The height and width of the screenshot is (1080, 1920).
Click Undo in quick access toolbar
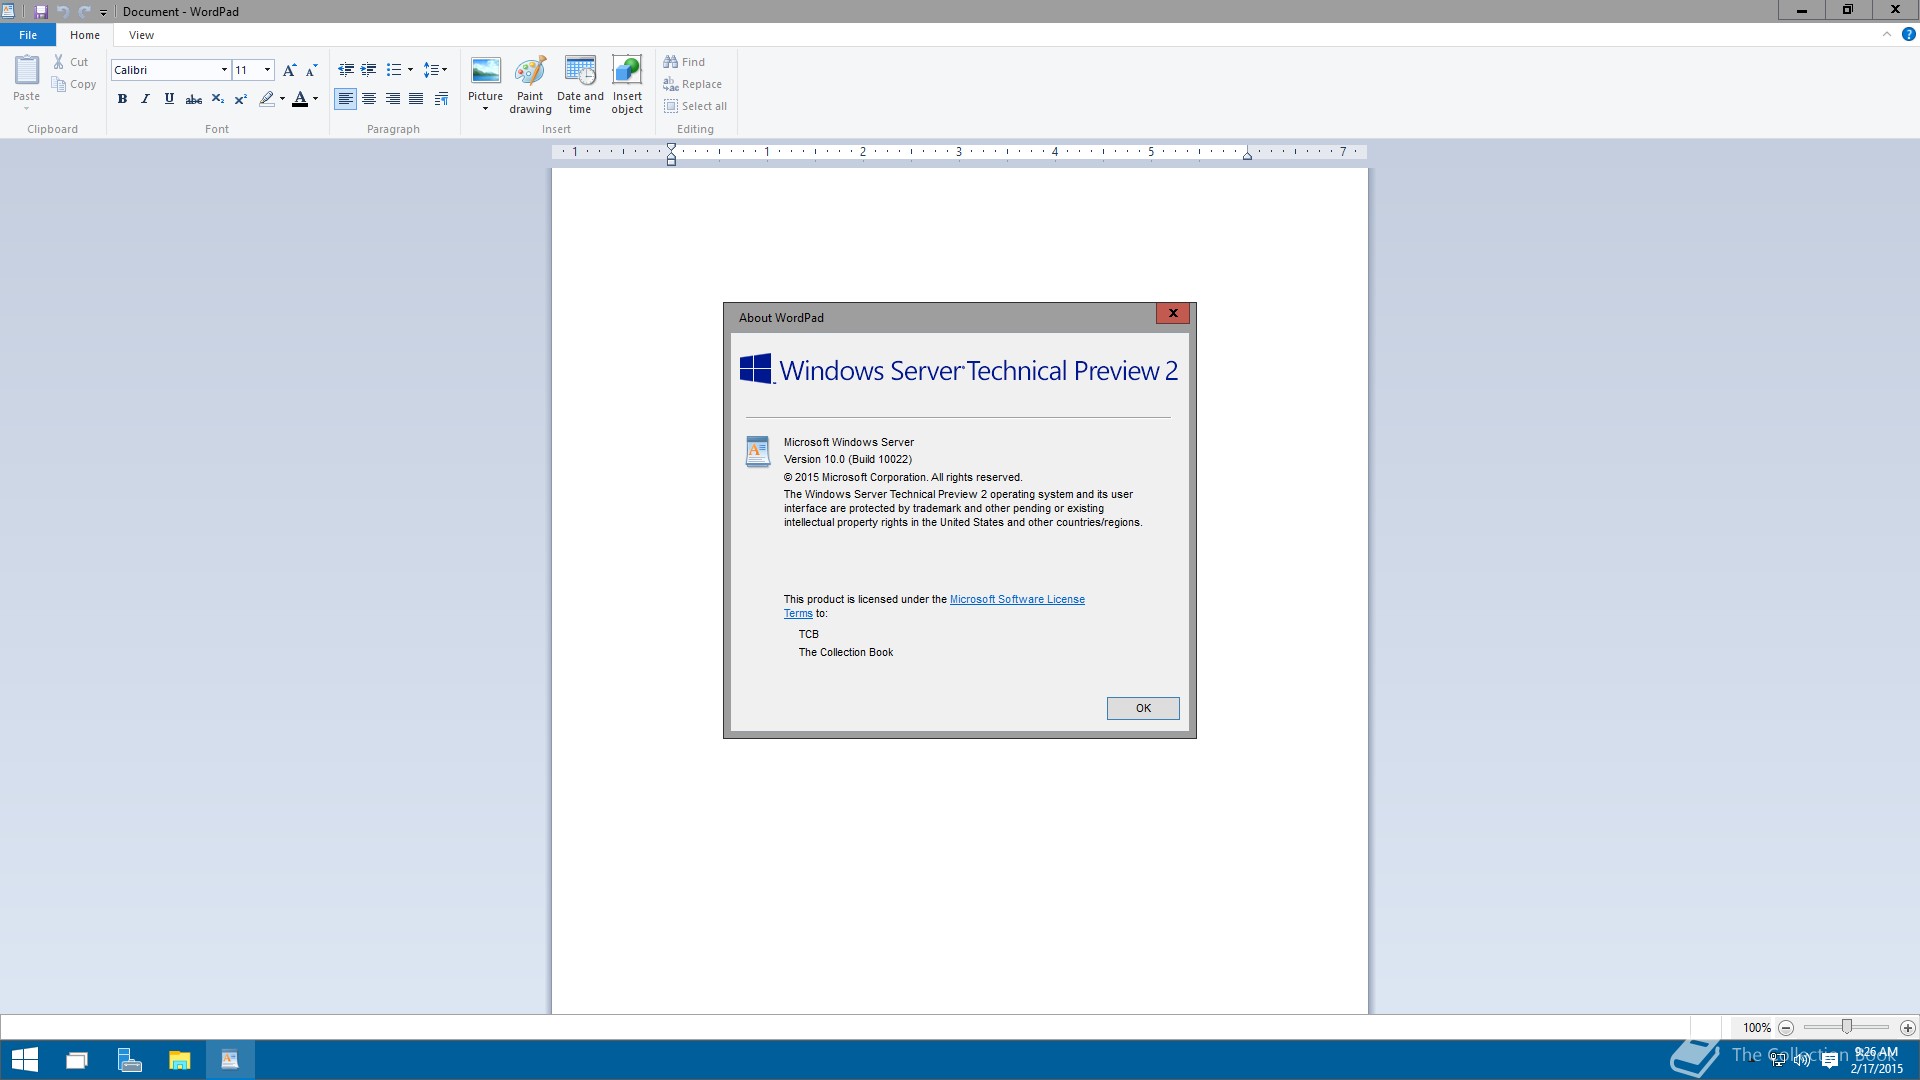point(63,12)
